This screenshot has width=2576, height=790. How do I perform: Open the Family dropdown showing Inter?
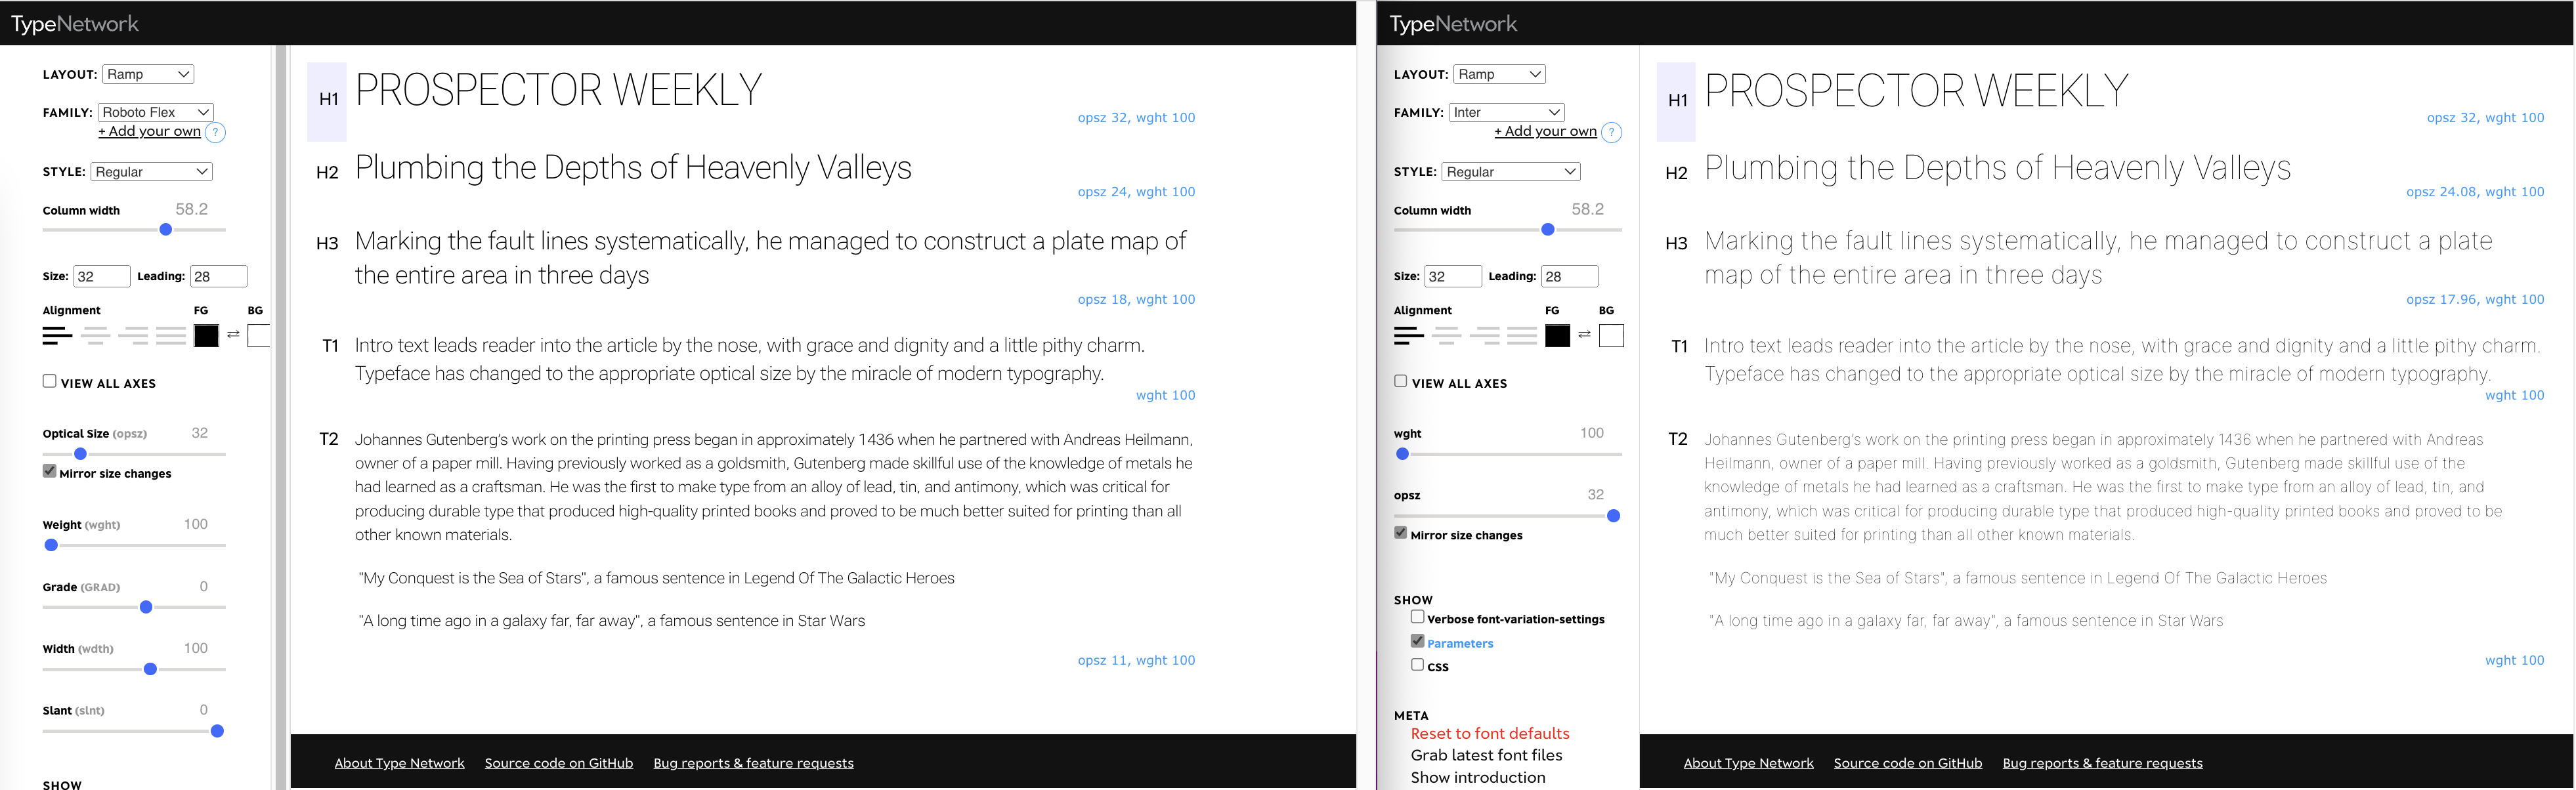click(1507, 112)
